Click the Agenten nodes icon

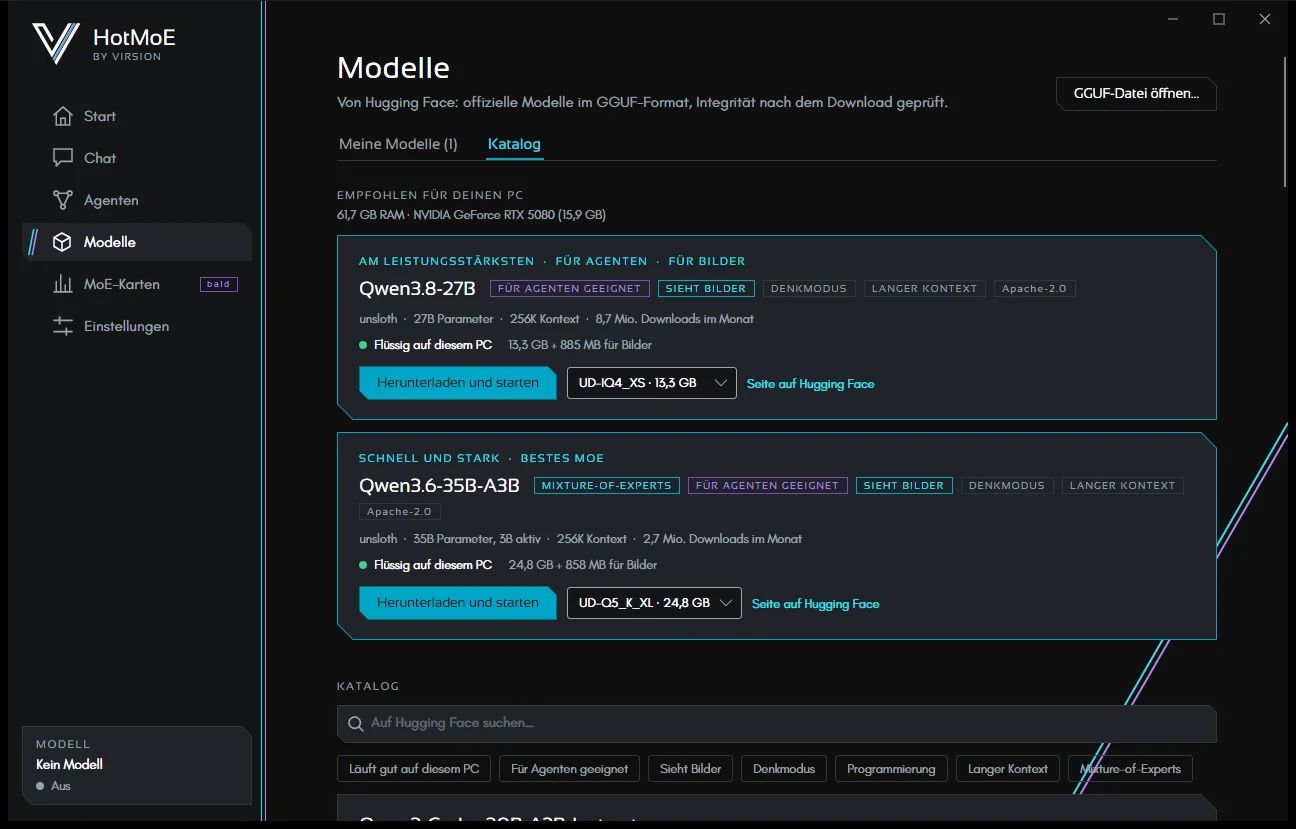coord(63,200)
